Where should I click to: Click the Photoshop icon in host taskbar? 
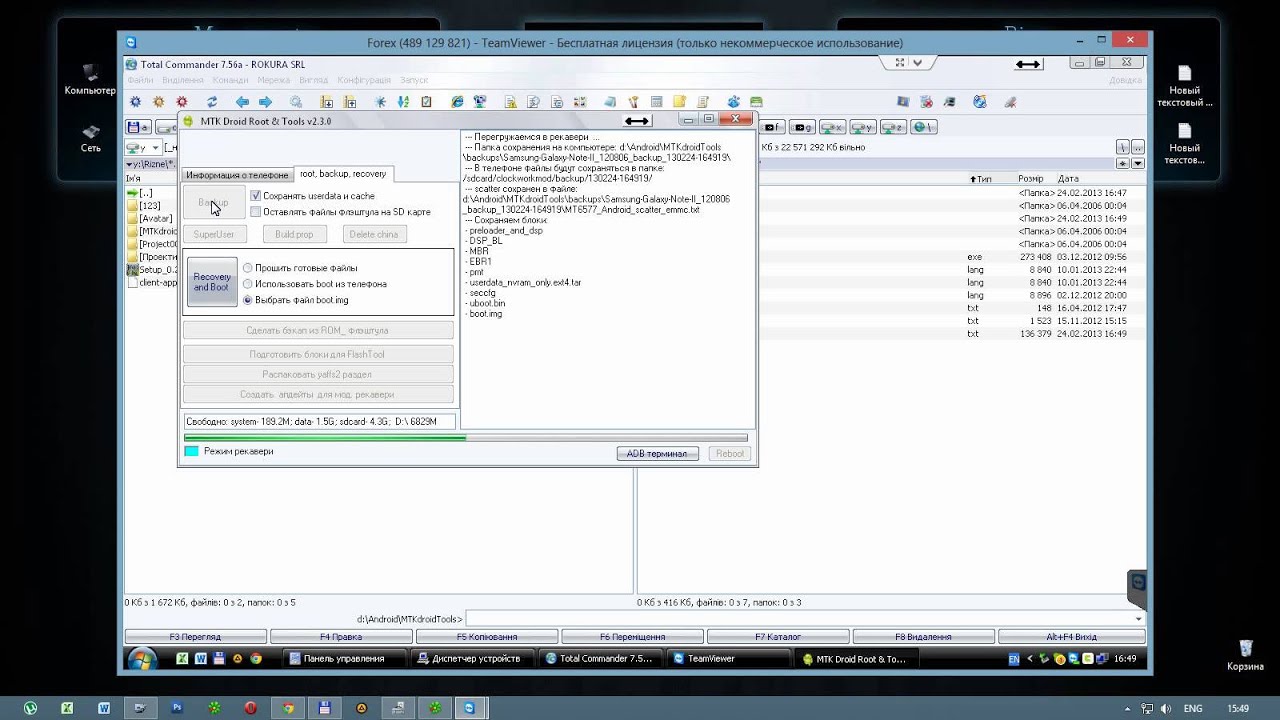(178, 708)
